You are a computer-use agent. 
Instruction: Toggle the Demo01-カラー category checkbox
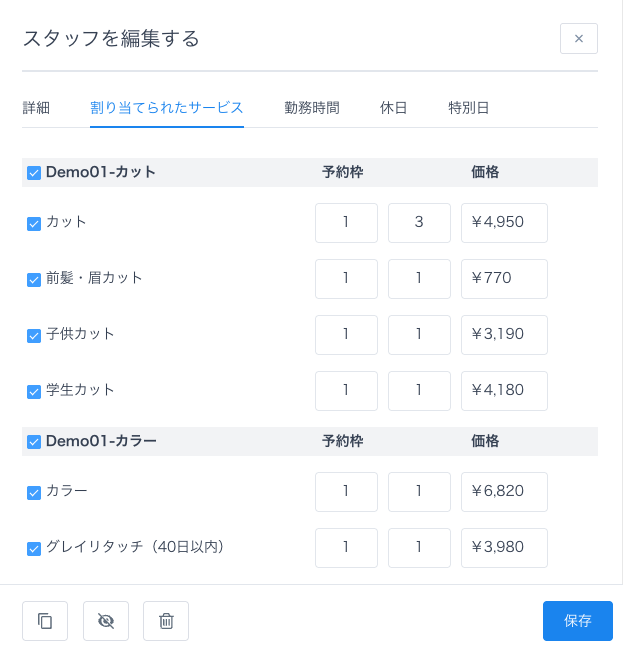pyautogui.click(x=34, y=441)
